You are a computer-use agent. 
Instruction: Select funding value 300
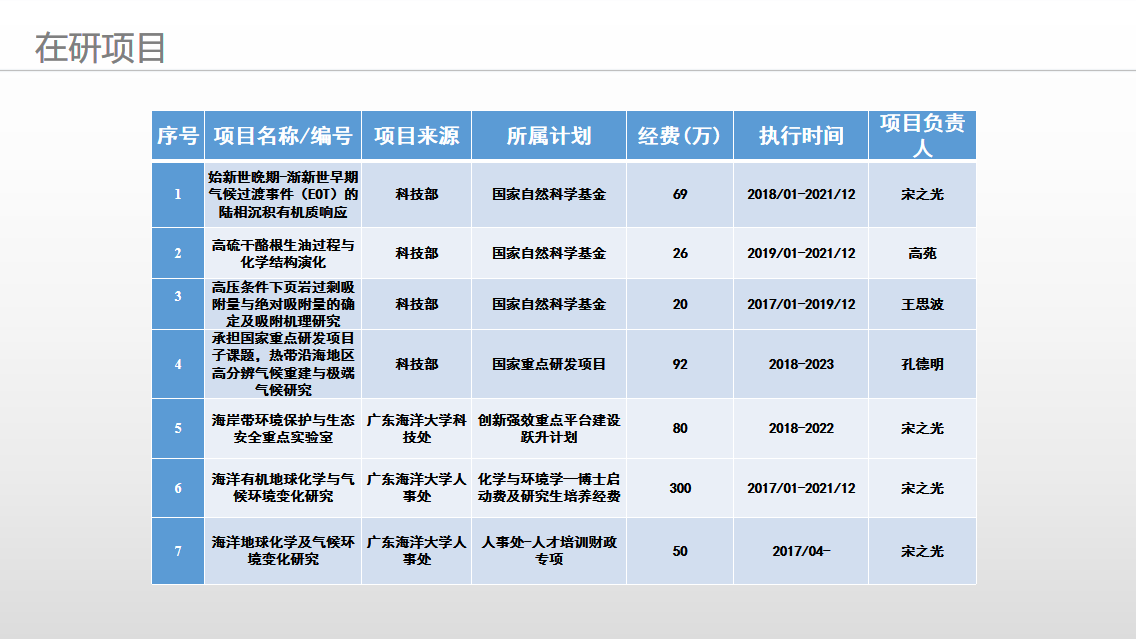pos(680,488)
